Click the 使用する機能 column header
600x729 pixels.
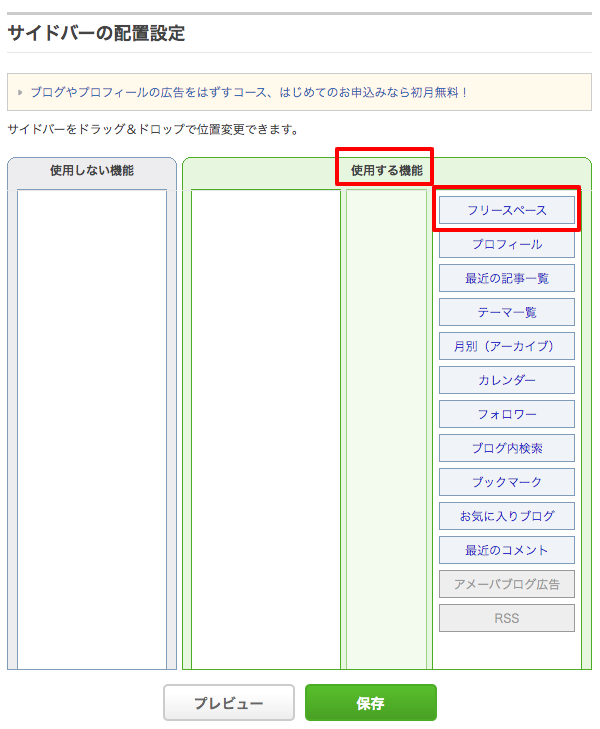coord(387,171)
